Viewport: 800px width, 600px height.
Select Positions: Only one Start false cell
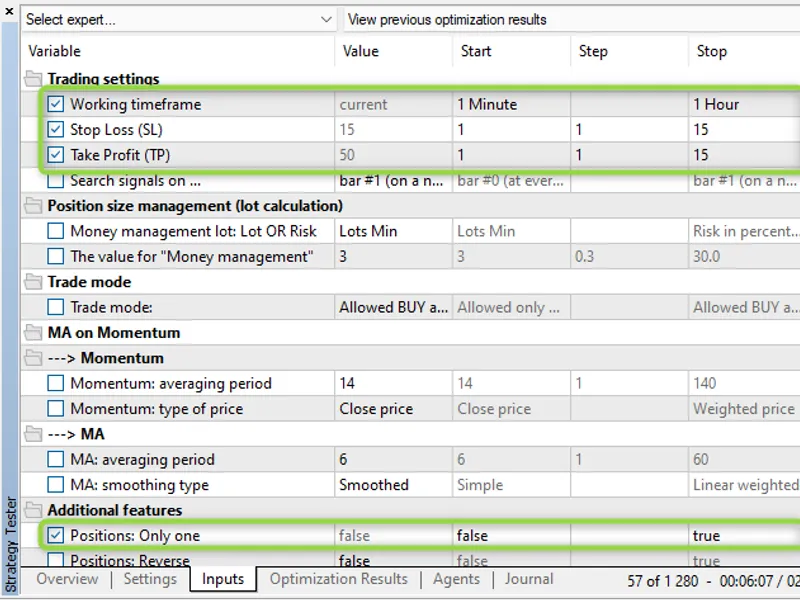(512, 535)
